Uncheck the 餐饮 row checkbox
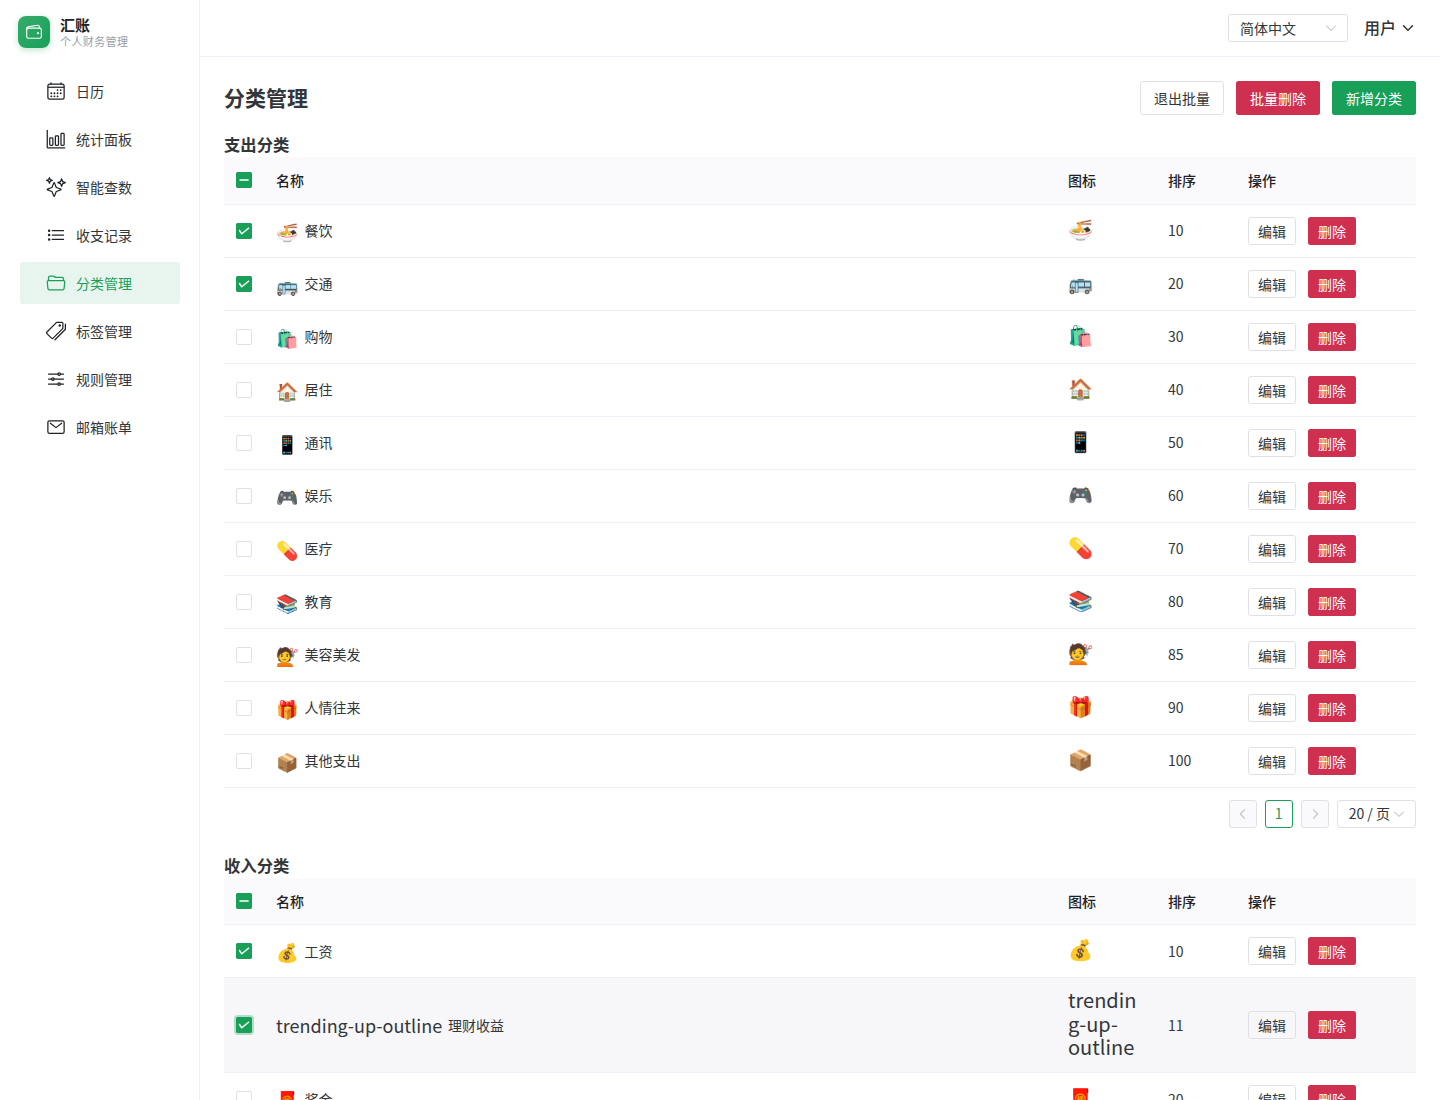Viewport: 1440px width, 1100px height. tap(244, 231)
